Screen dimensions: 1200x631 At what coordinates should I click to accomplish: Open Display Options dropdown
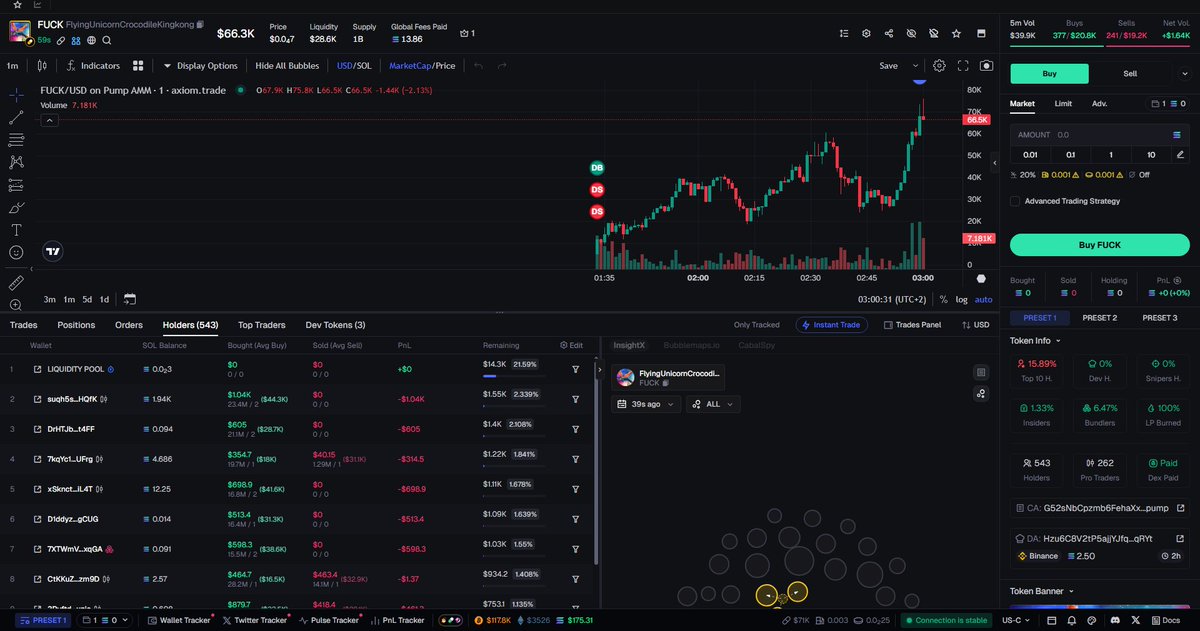pos(201,66)
